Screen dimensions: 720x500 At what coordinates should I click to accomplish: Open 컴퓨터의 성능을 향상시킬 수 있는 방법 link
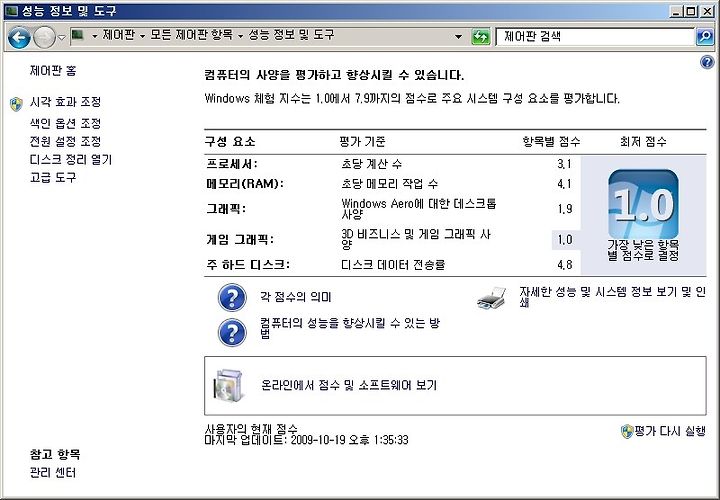(350, 328)
